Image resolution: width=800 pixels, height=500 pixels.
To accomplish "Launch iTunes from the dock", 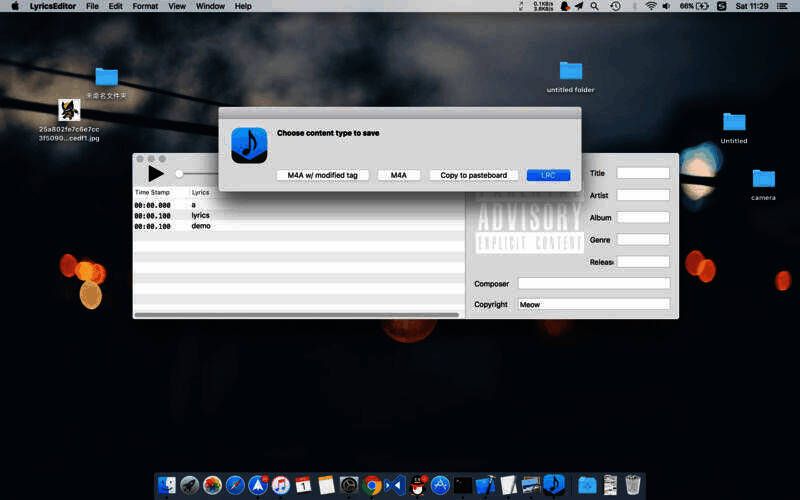I will [x=281, y=485].
